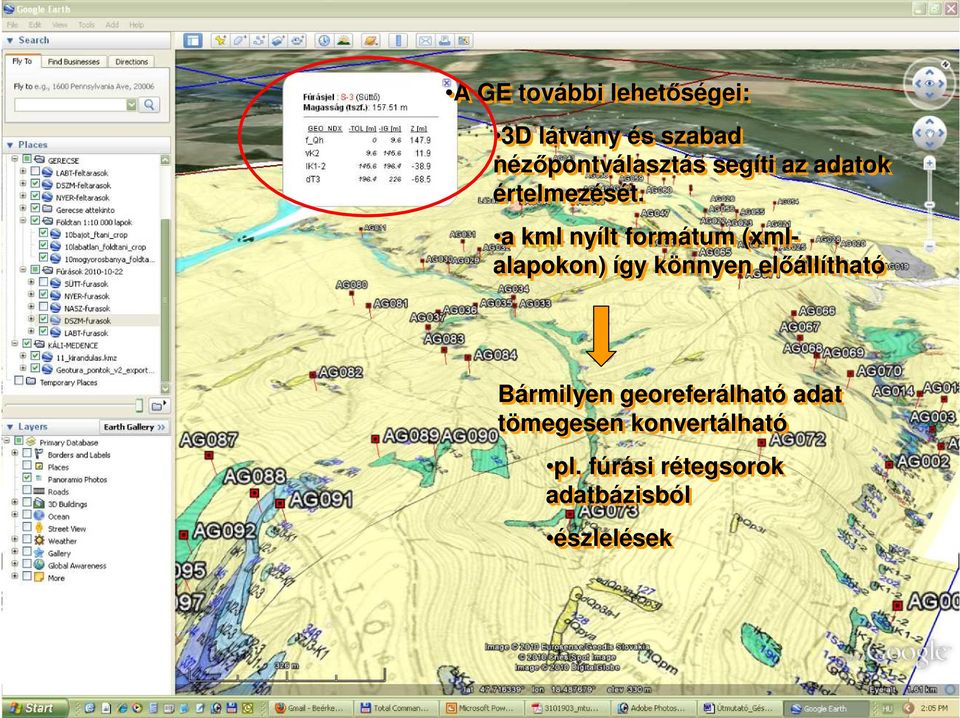Image resolution: width=960 pixels, height=718 pixels.
Task: Open the Add menu
Action: [x=112, y=25]
